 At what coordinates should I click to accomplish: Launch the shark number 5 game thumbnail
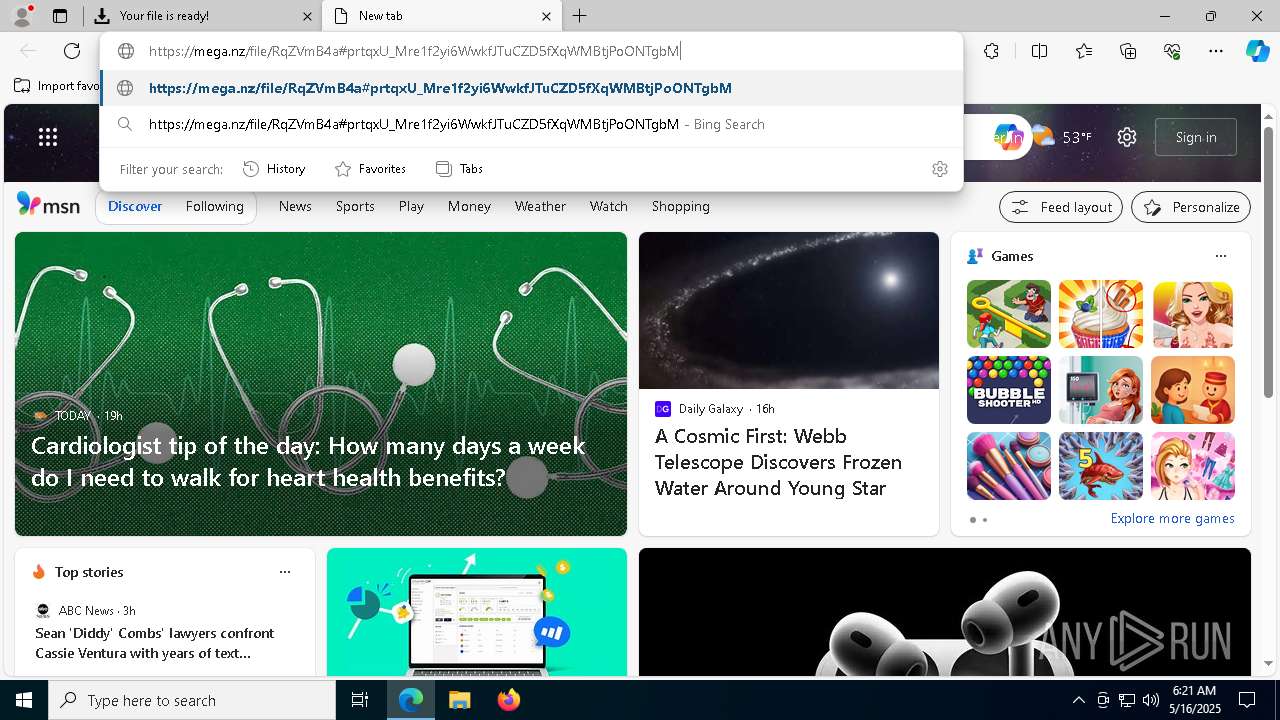tap(1100, 466)
